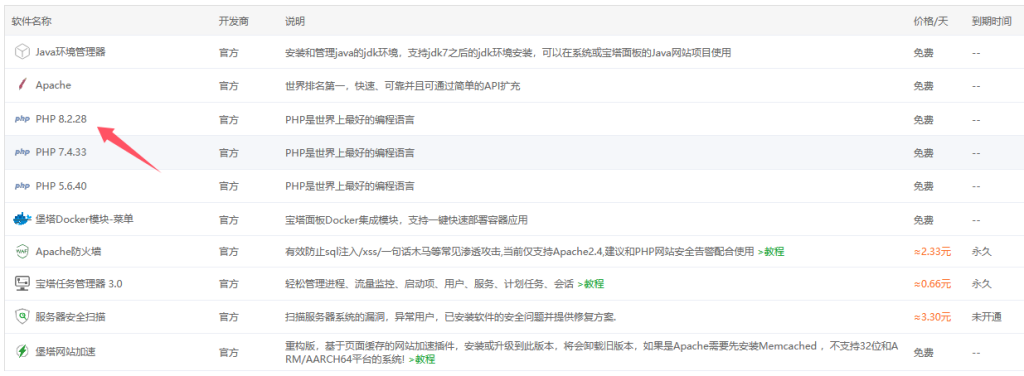1024x376 pixels.
Task: Click the PHP 8.2.28 logo icon
Action: (x=22, y=119)
